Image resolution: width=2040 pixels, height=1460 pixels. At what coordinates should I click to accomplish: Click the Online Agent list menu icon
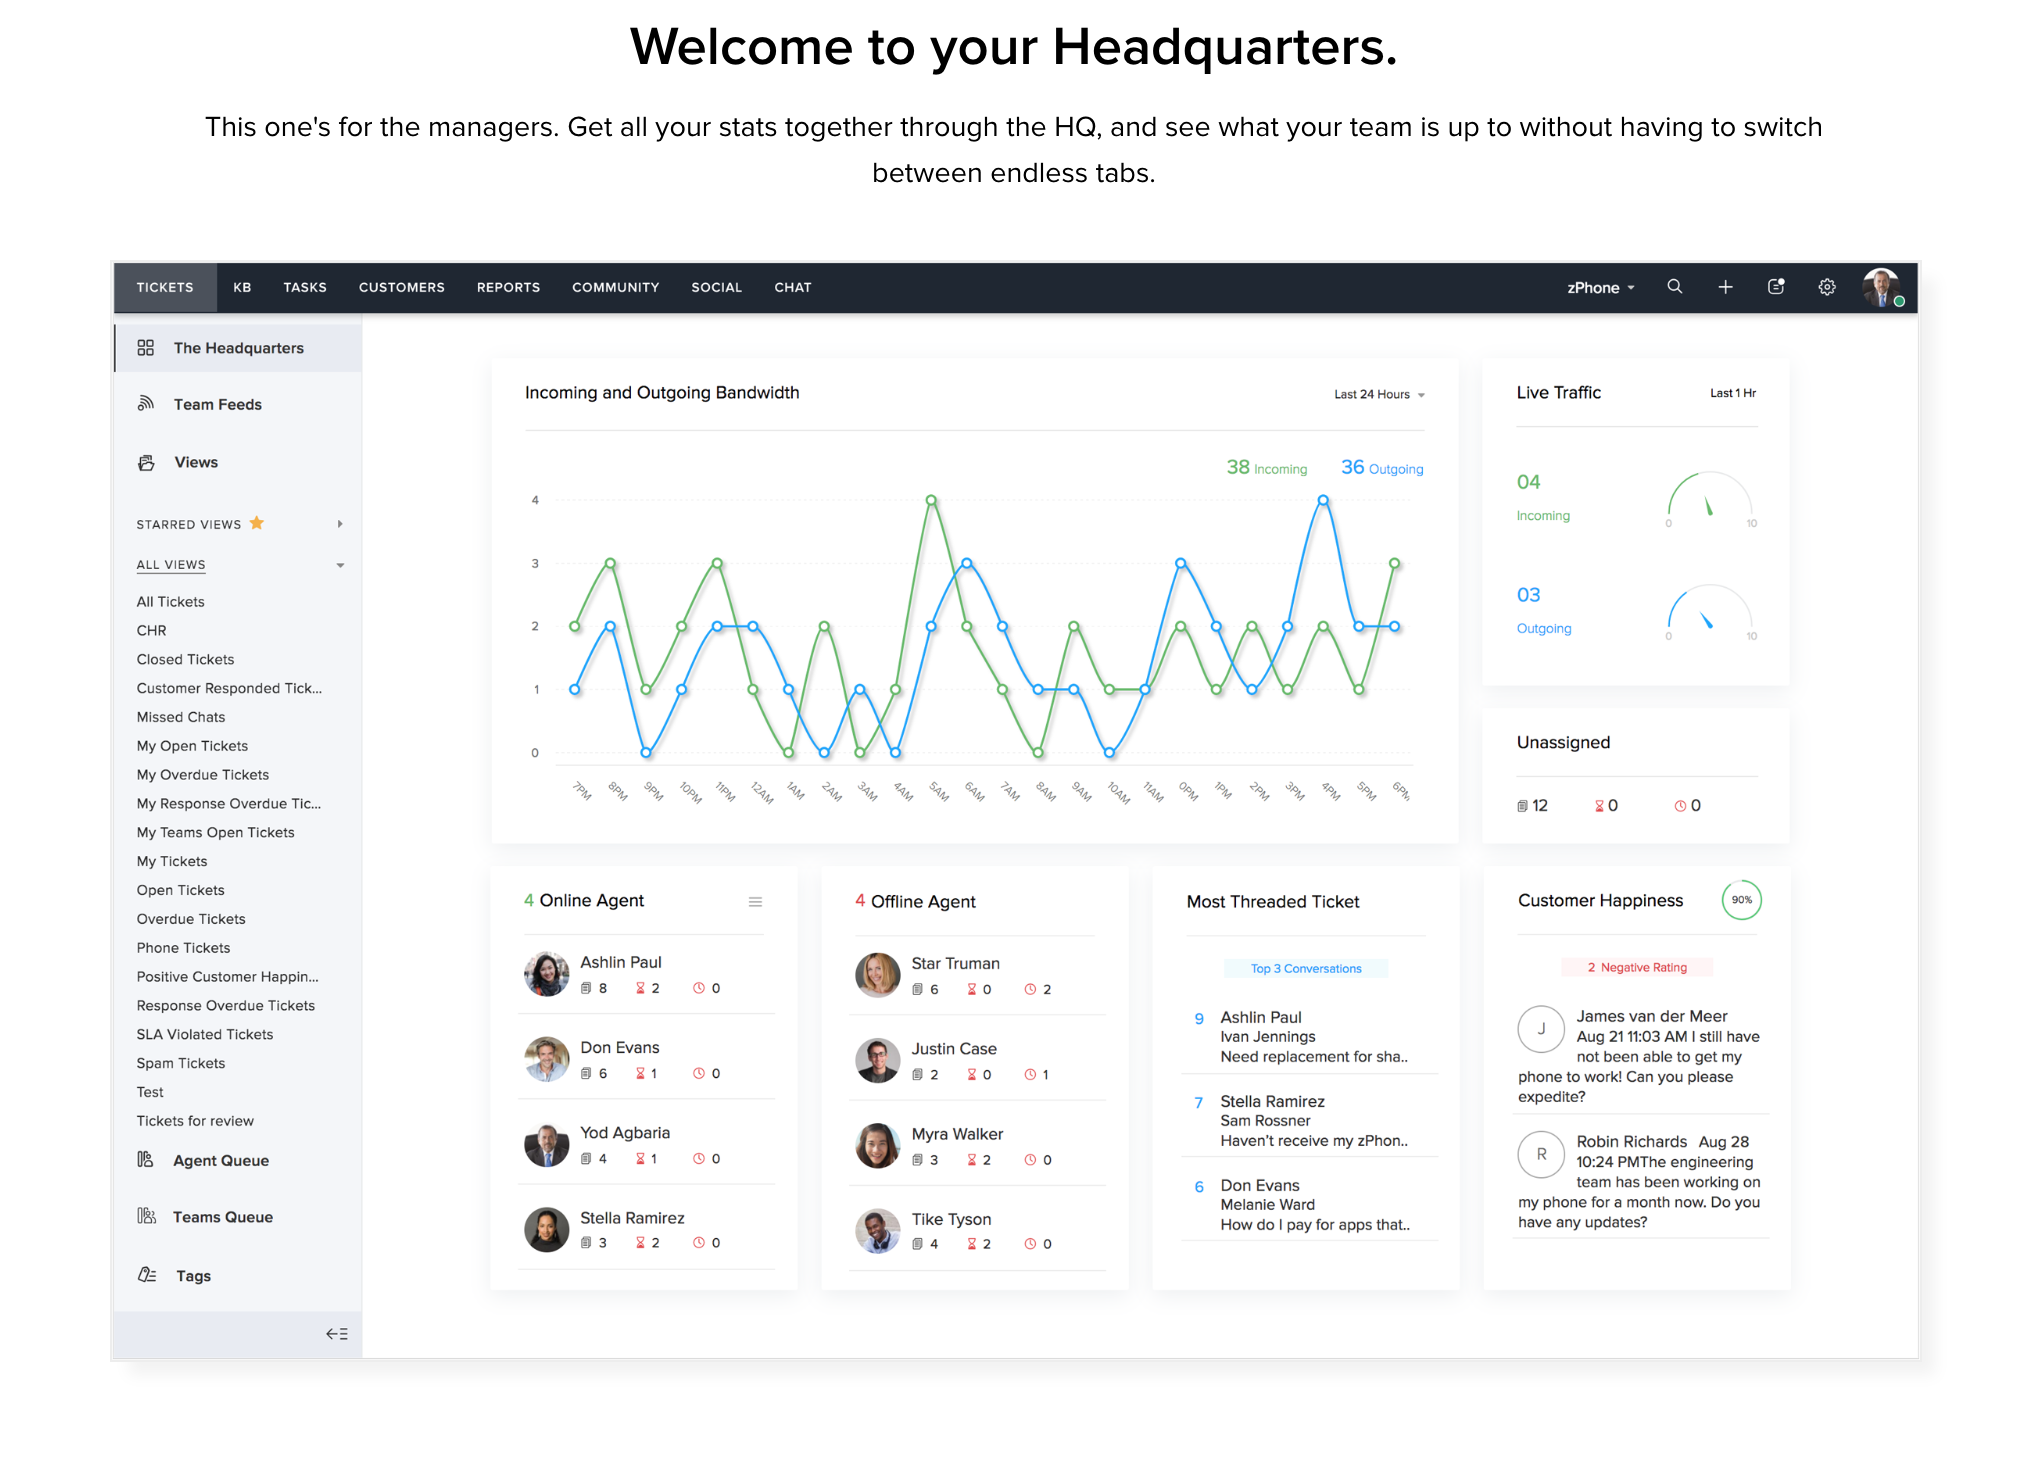(x=755, y=901)
